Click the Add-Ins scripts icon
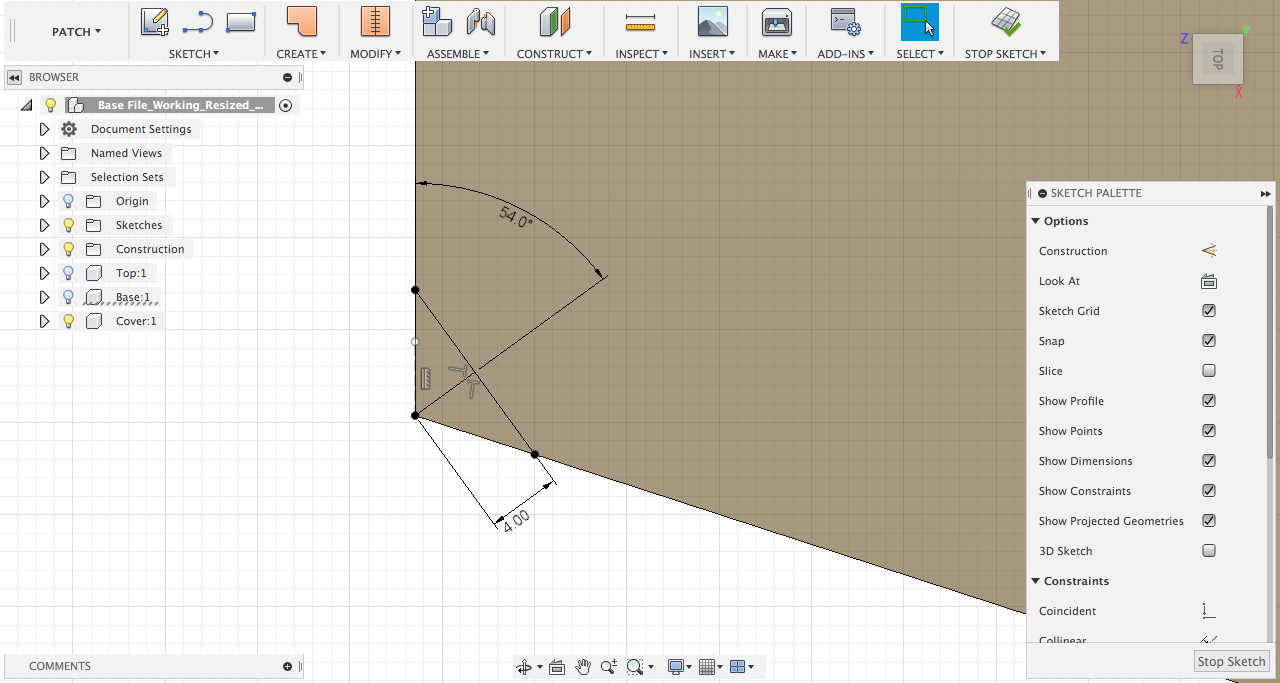 click(x=845, y=21)
